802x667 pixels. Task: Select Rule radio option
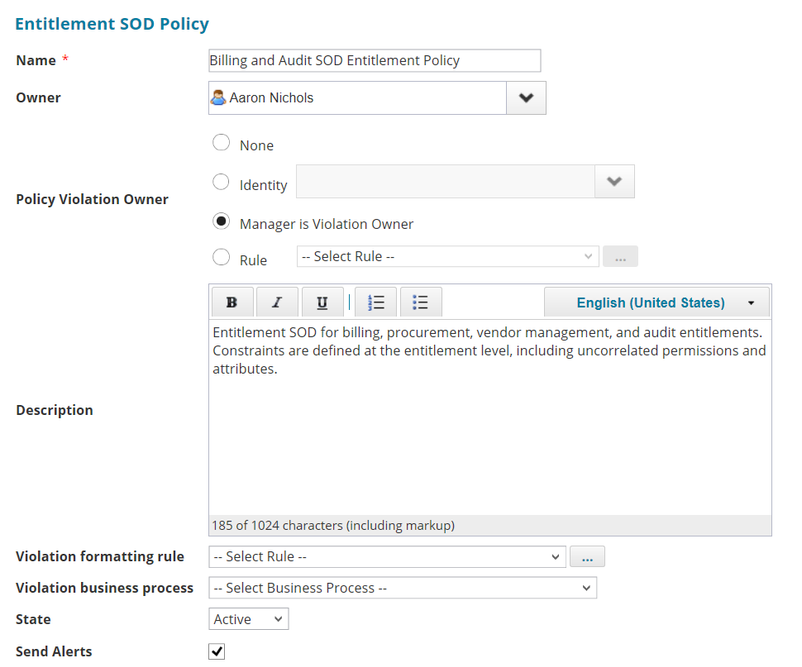click(221, 257)
